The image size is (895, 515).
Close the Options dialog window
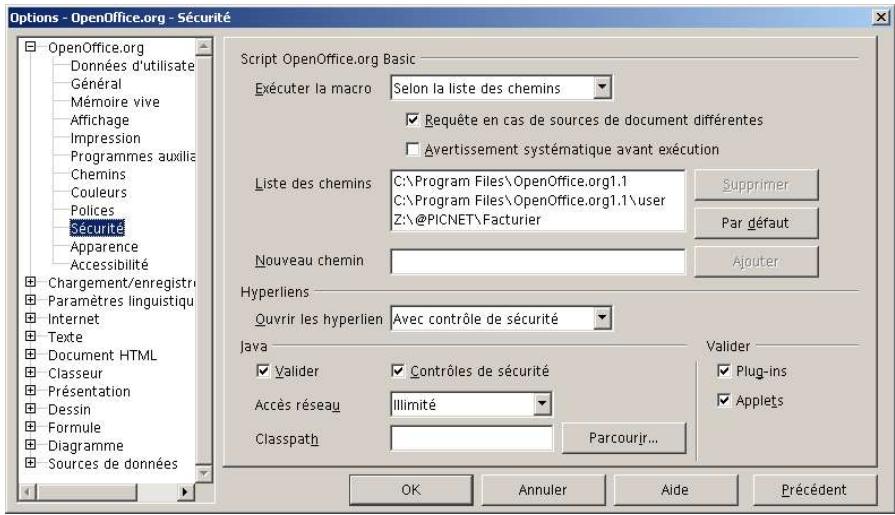881,18
